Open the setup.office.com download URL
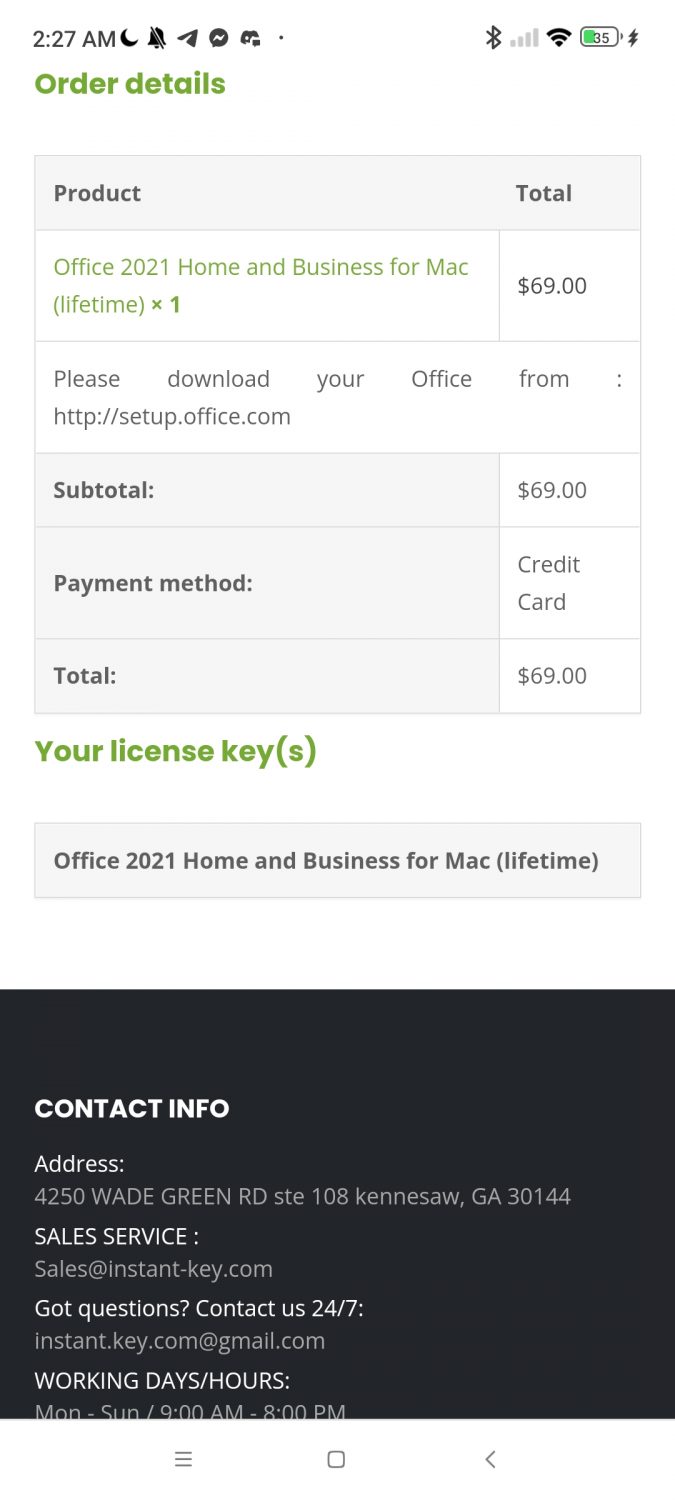 coord(172,416)
